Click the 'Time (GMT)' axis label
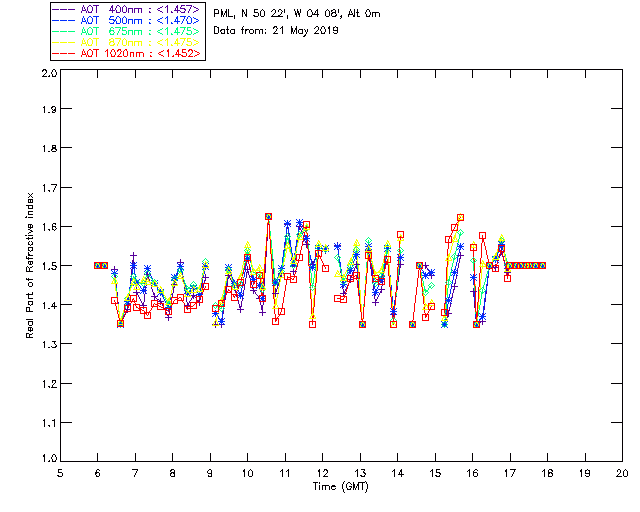 pos(341,487)
